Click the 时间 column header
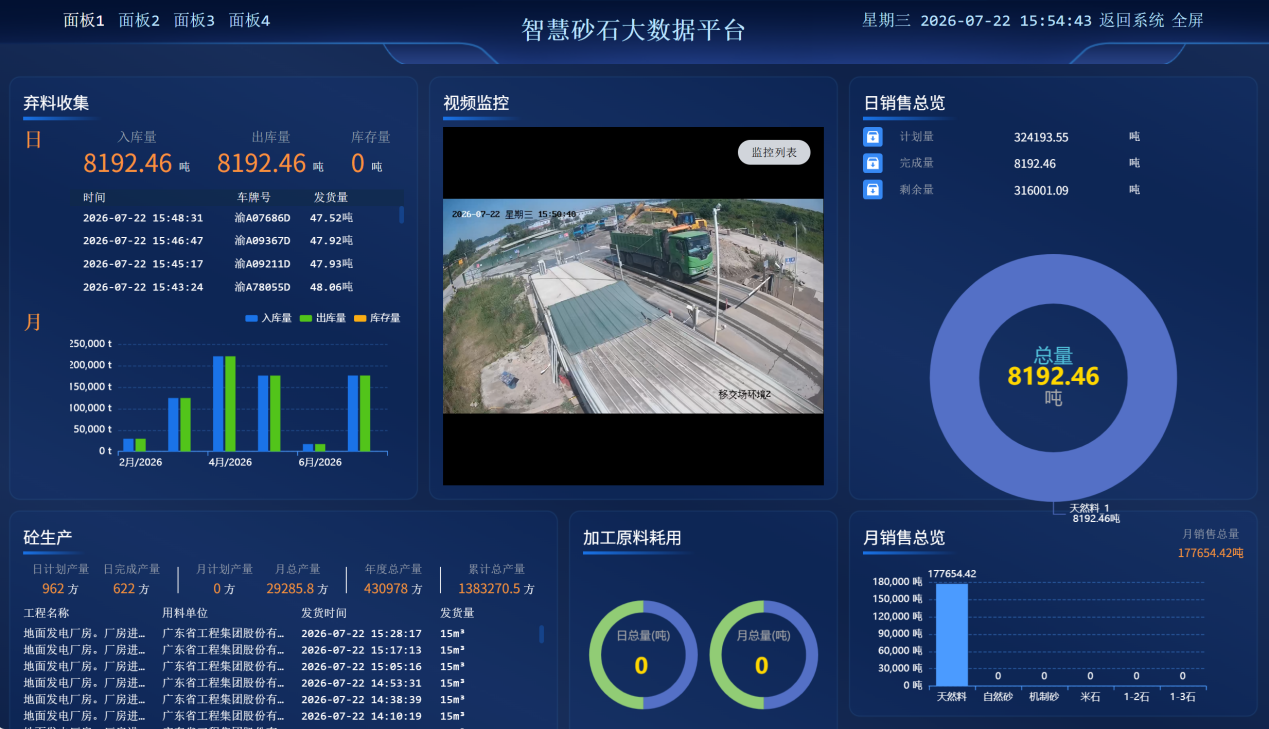Screen dimensions: 1269x729 pyautogui.click(x=94, y=197)
